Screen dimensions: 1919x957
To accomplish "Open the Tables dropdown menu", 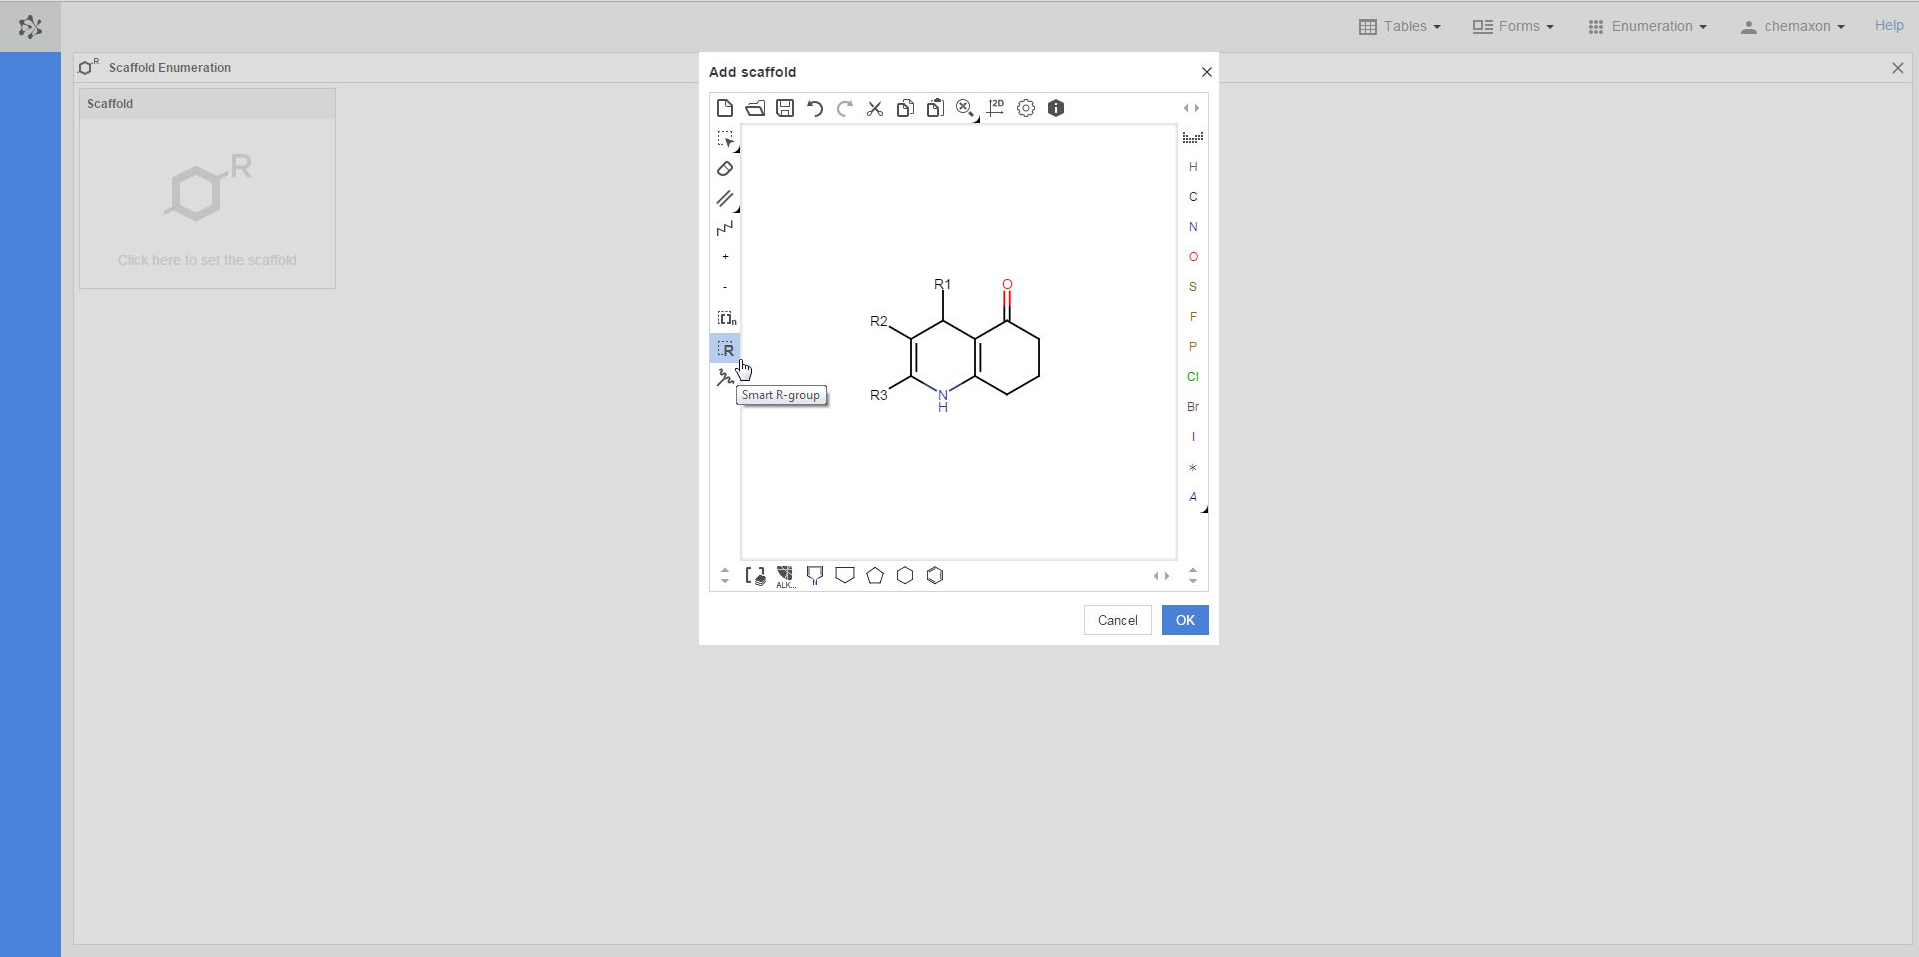I will (1400, 26).
